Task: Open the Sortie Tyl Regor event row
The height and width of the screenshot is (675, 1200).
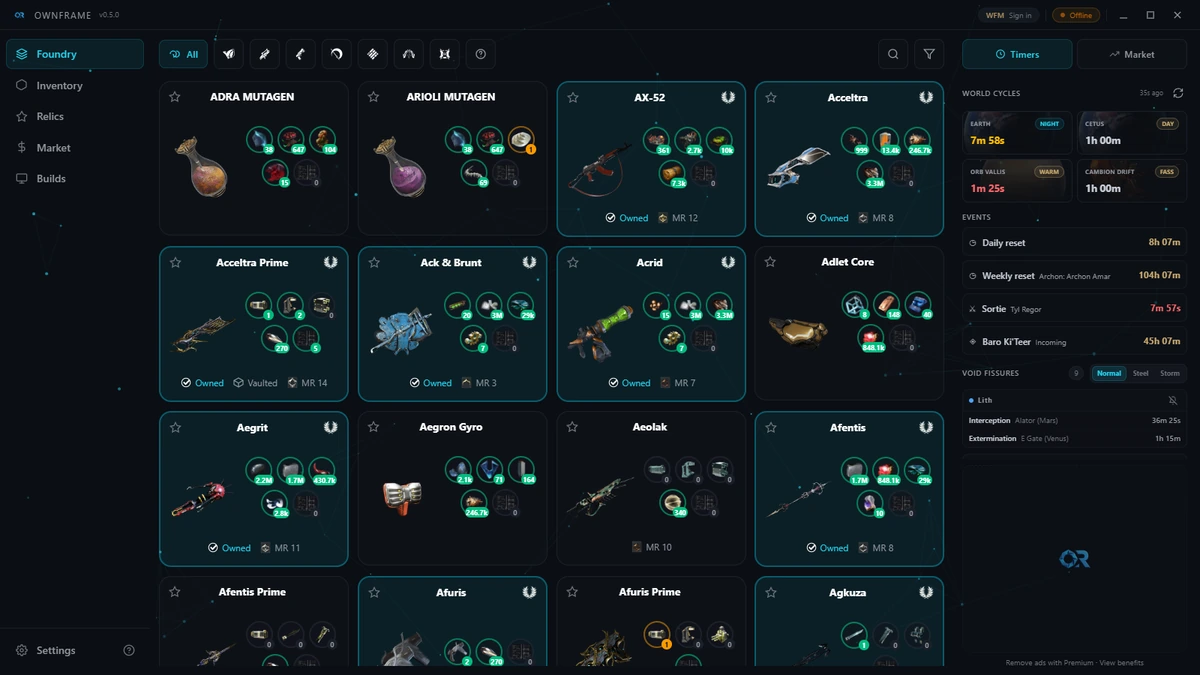Action: (1075, 308)
